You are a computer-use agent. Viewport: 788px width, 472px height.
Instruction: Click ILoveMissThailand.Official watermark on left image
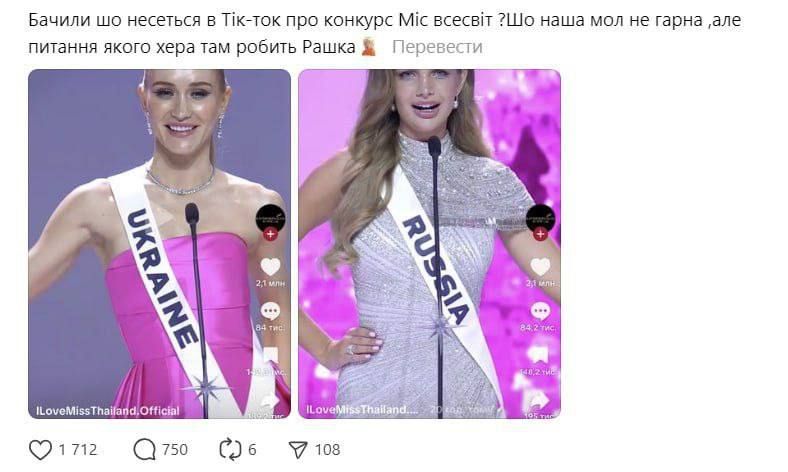click(x=108, y=411)
